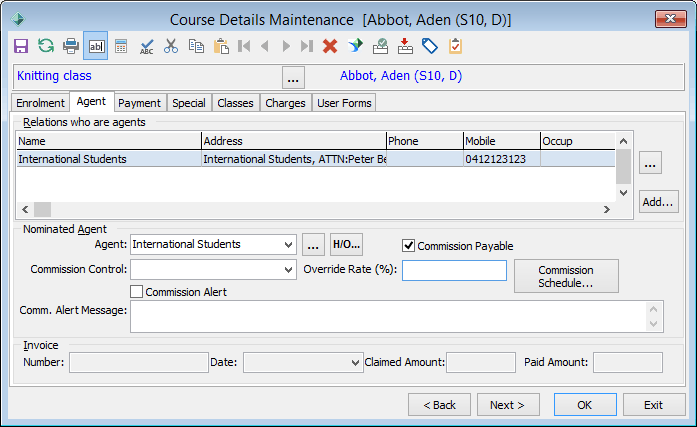The height and width of the screenshot is (427, 697).
Task: Click the blue tag icon
Action: (x=430, y=46)
